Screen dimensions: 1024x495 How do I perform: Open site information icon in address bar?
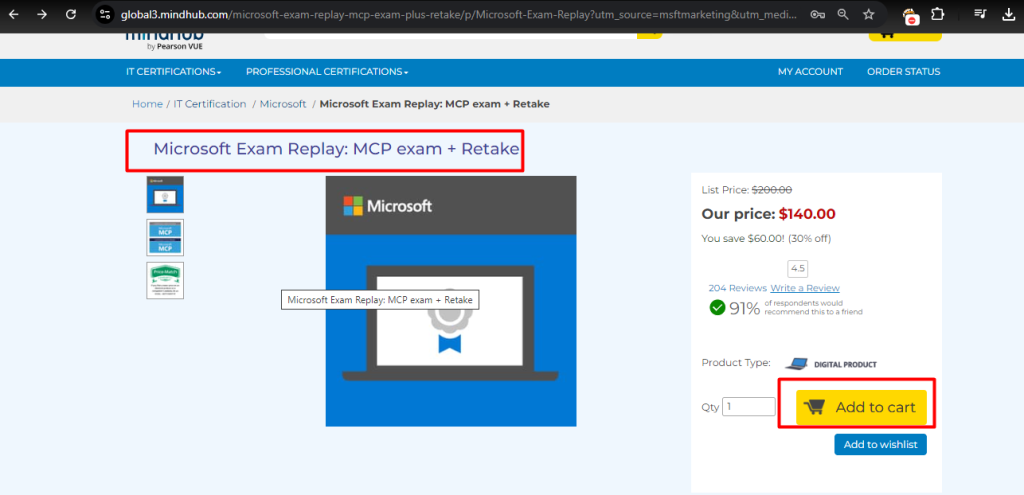click(104, 15)
